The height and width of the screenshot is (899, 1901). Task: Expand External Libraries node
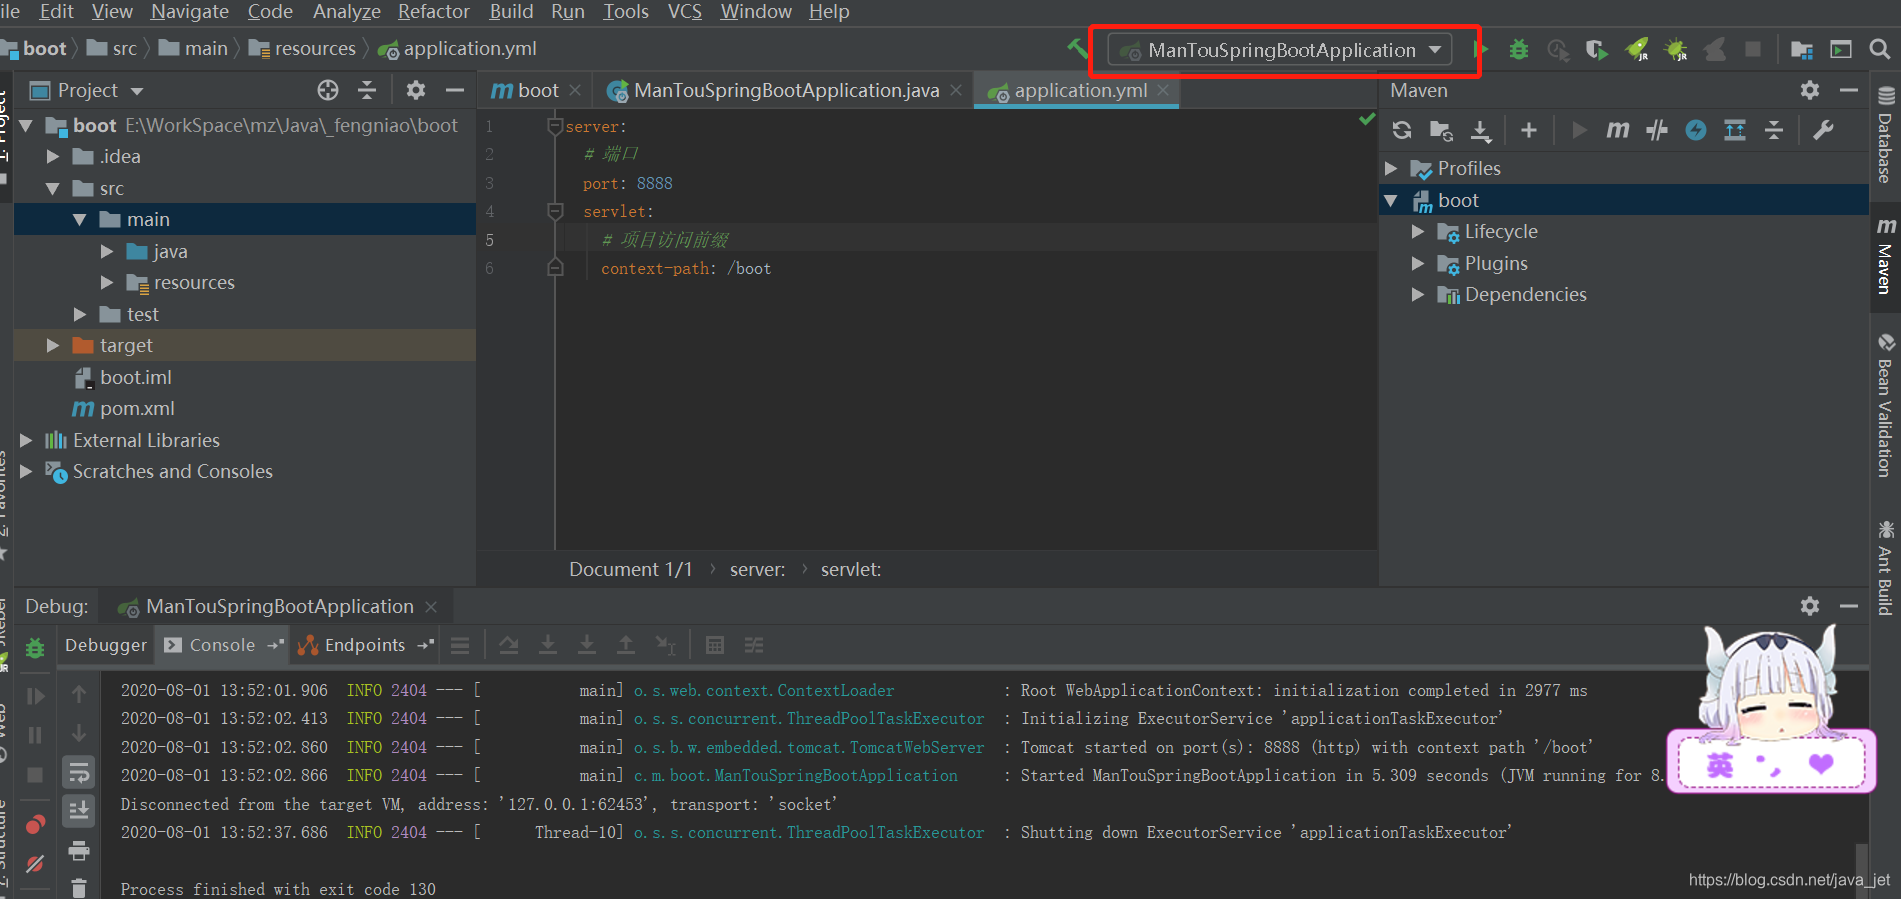coord(26,440)
